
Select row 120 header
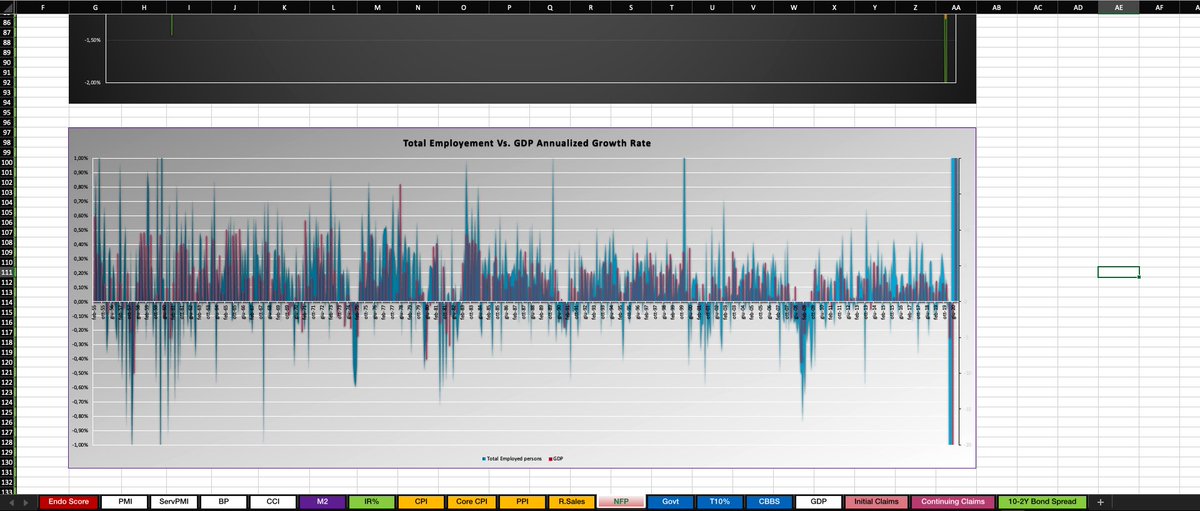(x=7, y=362)
